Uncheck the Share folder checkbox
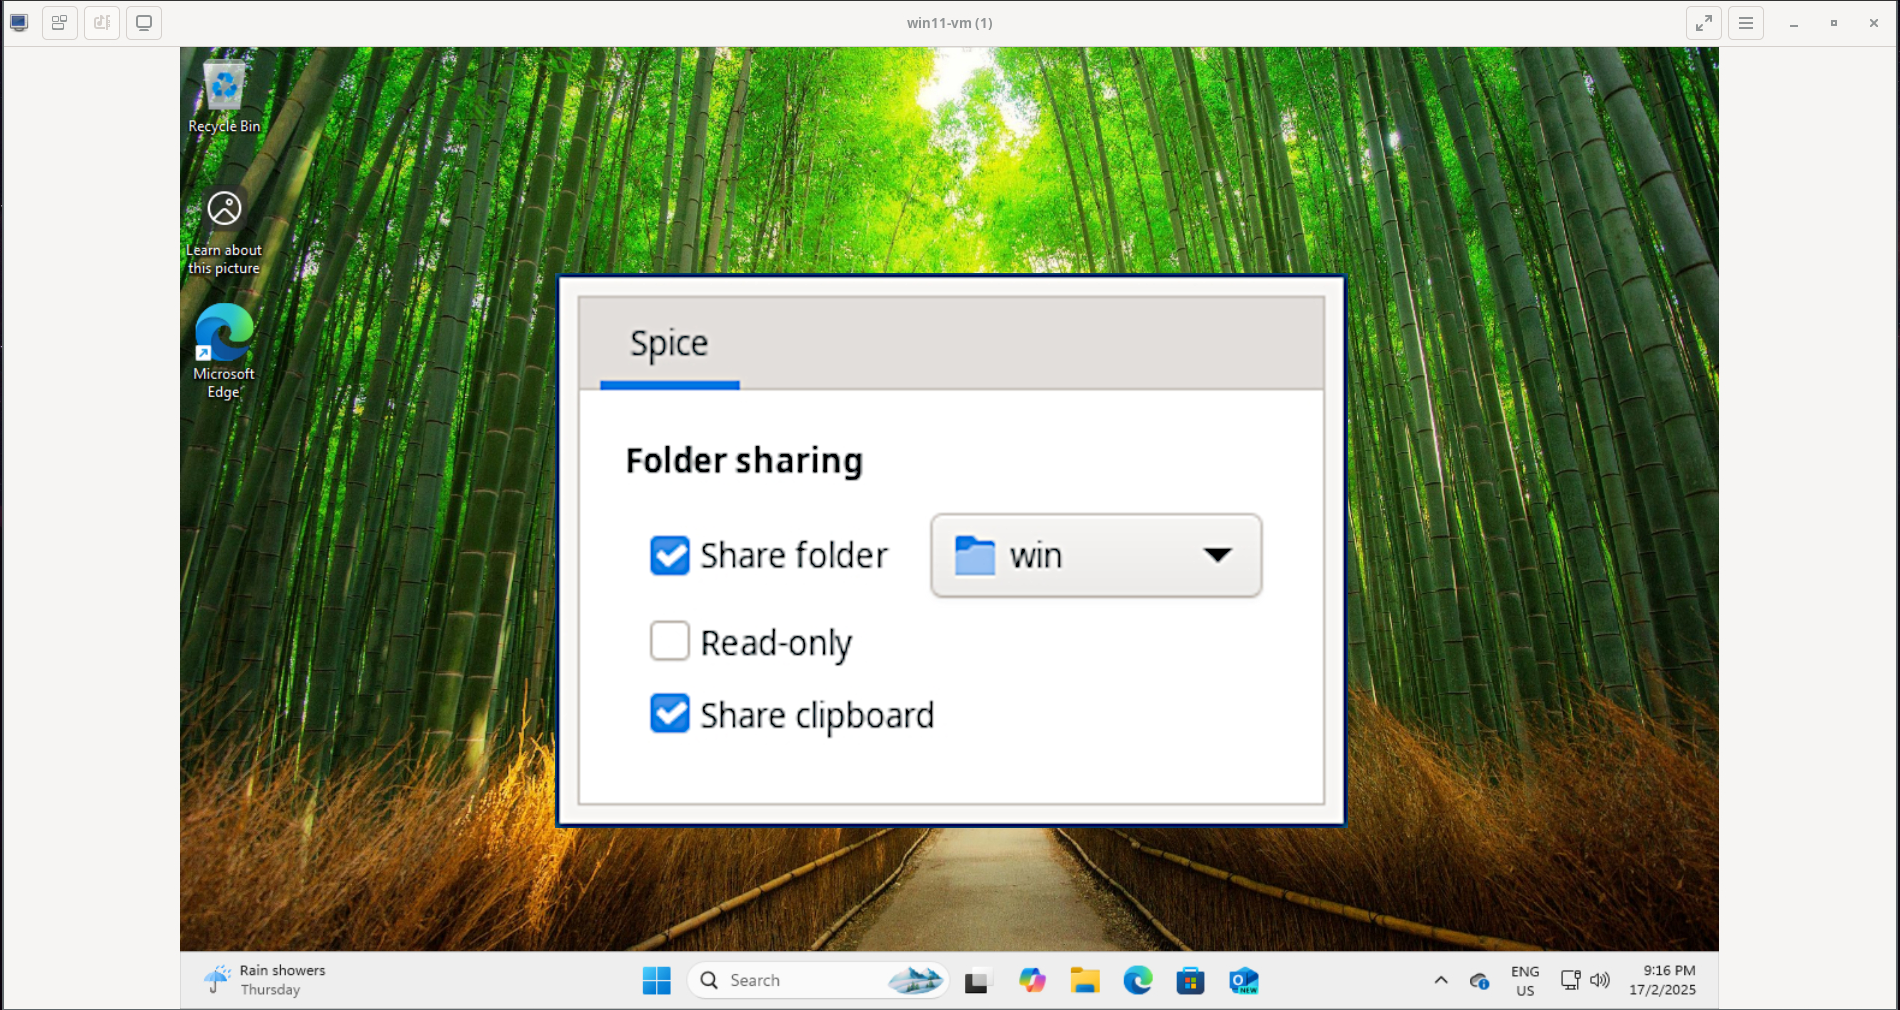Image resolution: width=1900 pixels, height=1010 pixels. tap(670, 556)
